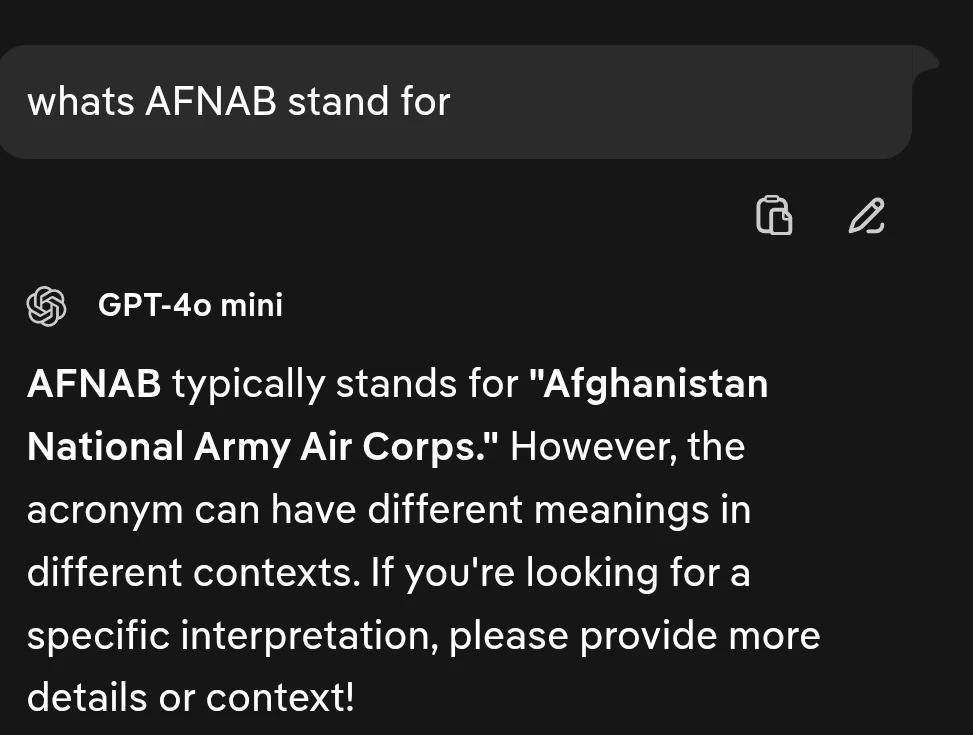Click "AFNAB" in the user prompt
The width and height of the screenshot is (973, 735).
(x=210, y=102)
